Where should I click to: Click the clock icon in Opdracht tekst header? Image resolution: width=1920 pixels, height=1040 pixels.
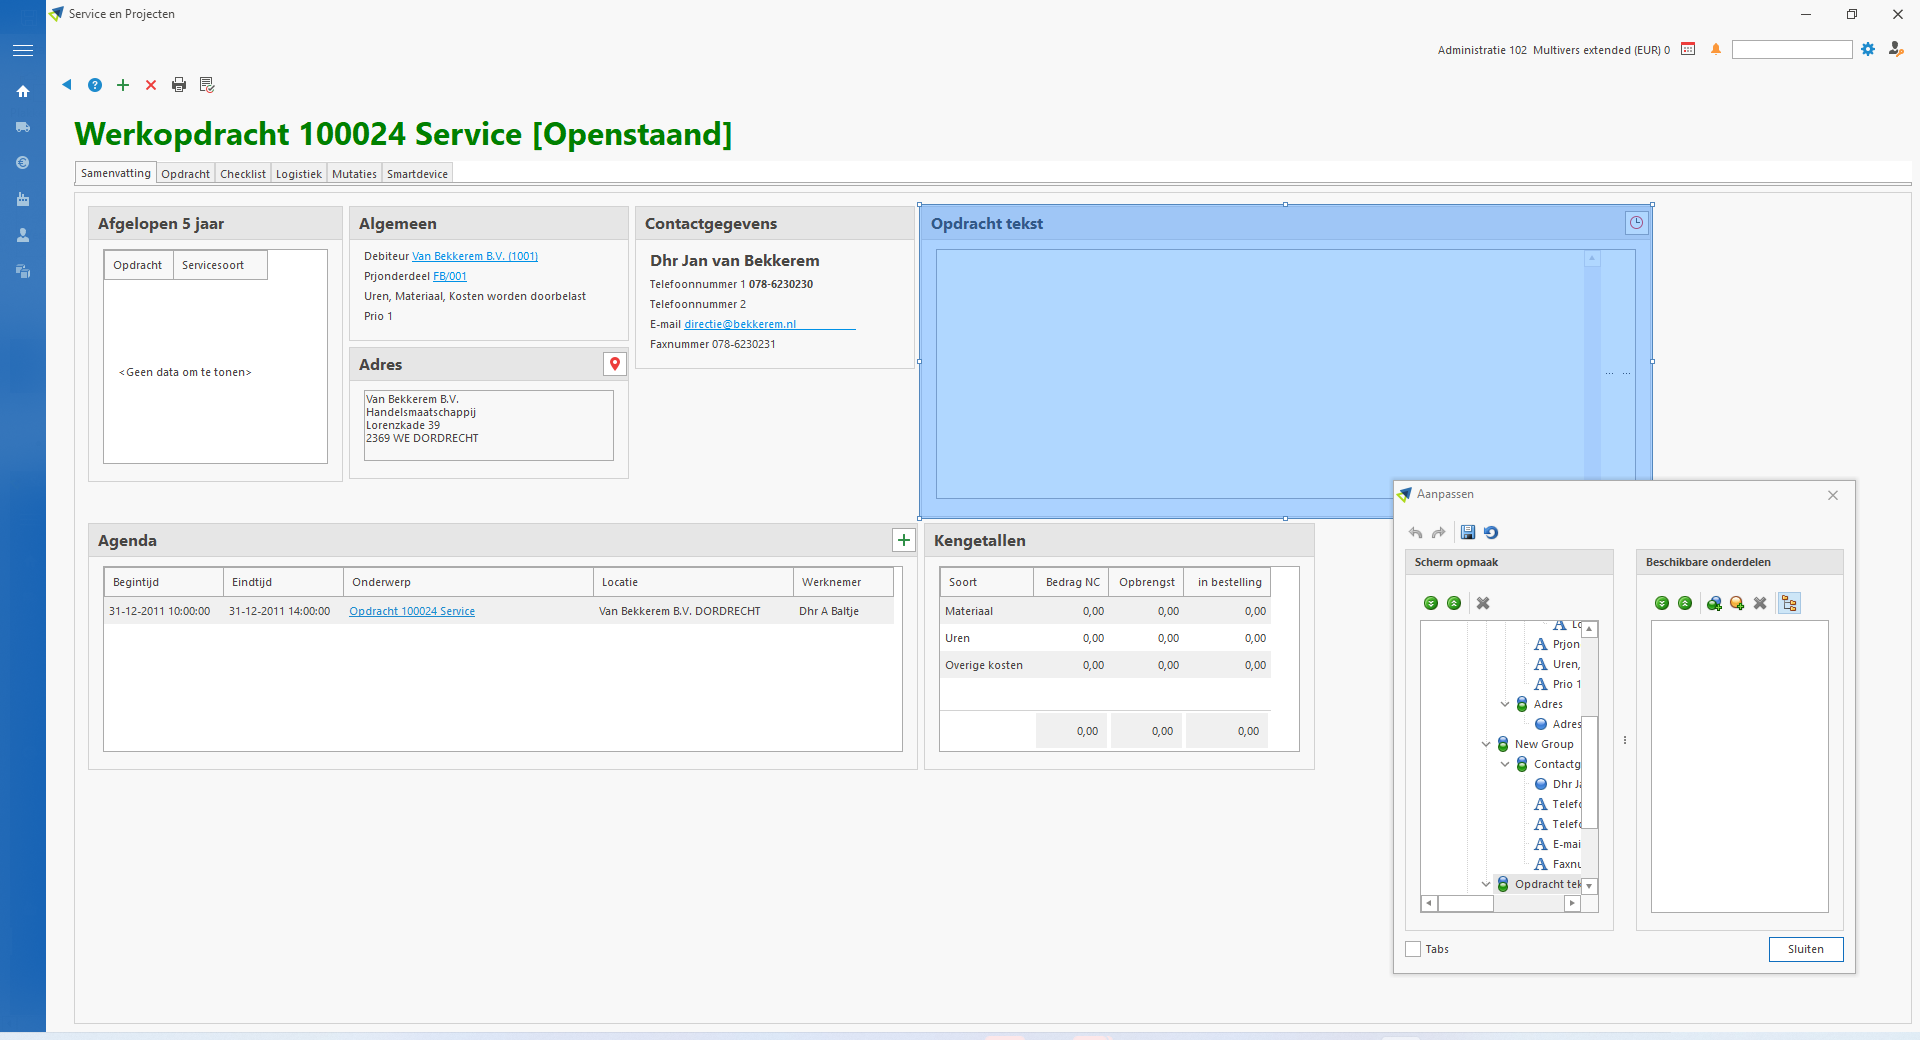point(1636,223)
